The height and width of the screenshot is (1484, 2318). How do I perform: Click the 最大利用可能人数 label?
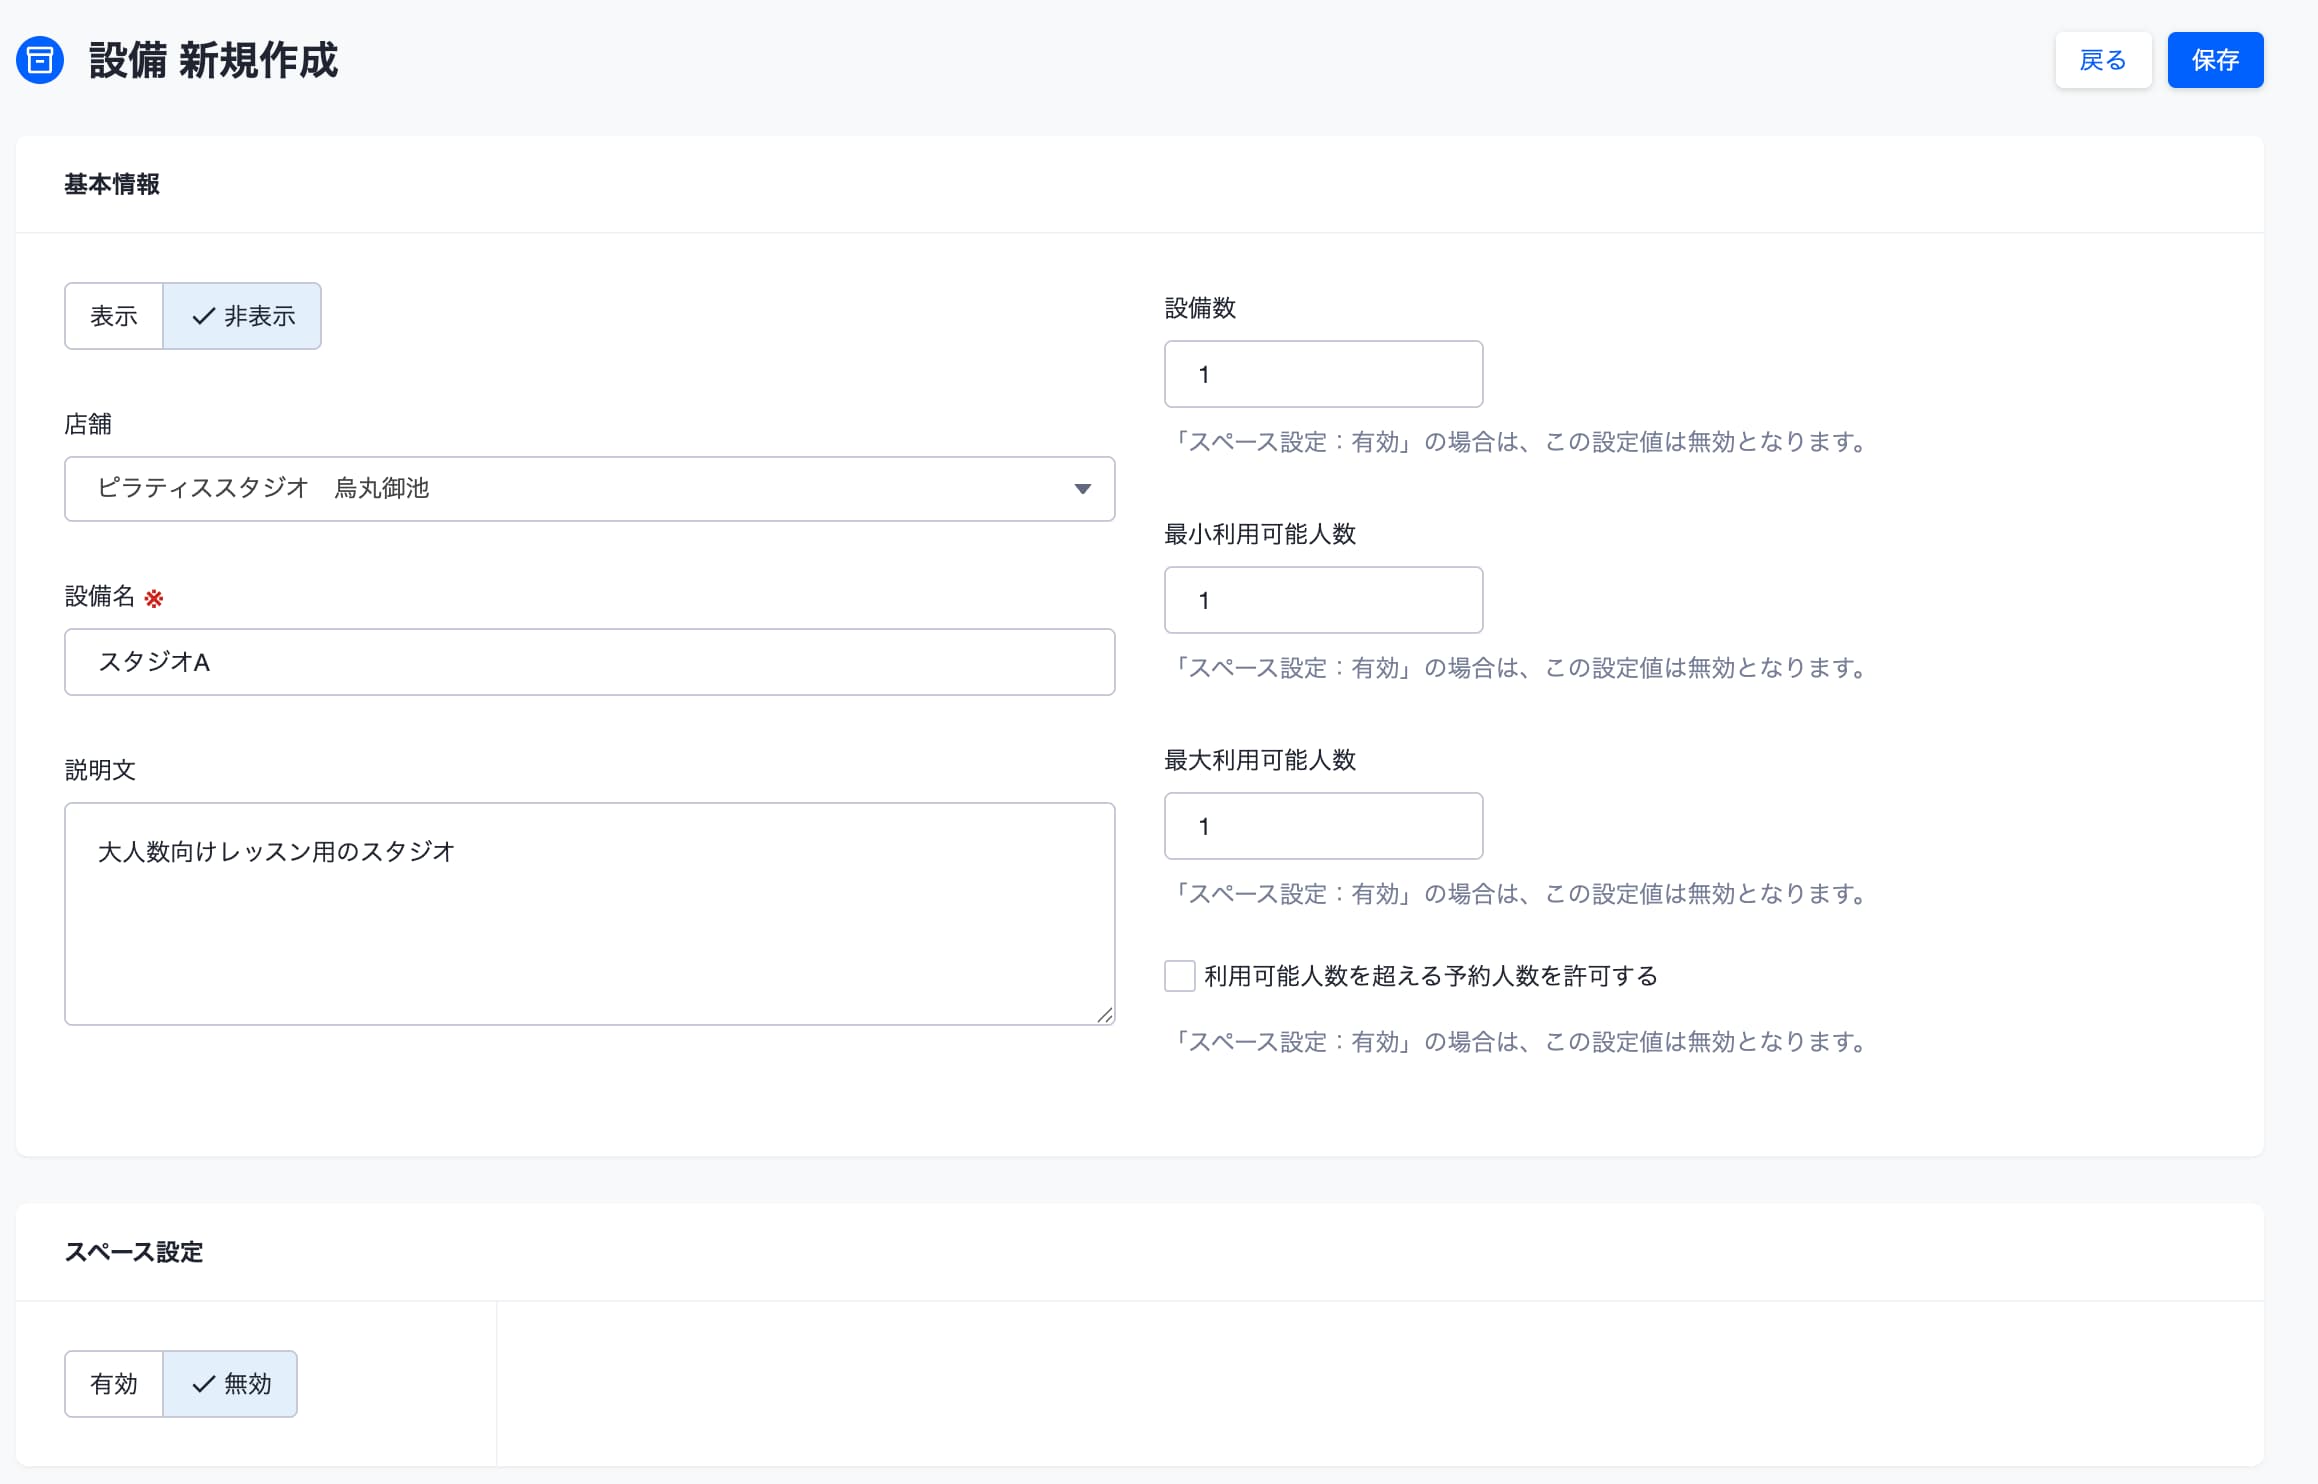click(1260, 760)
